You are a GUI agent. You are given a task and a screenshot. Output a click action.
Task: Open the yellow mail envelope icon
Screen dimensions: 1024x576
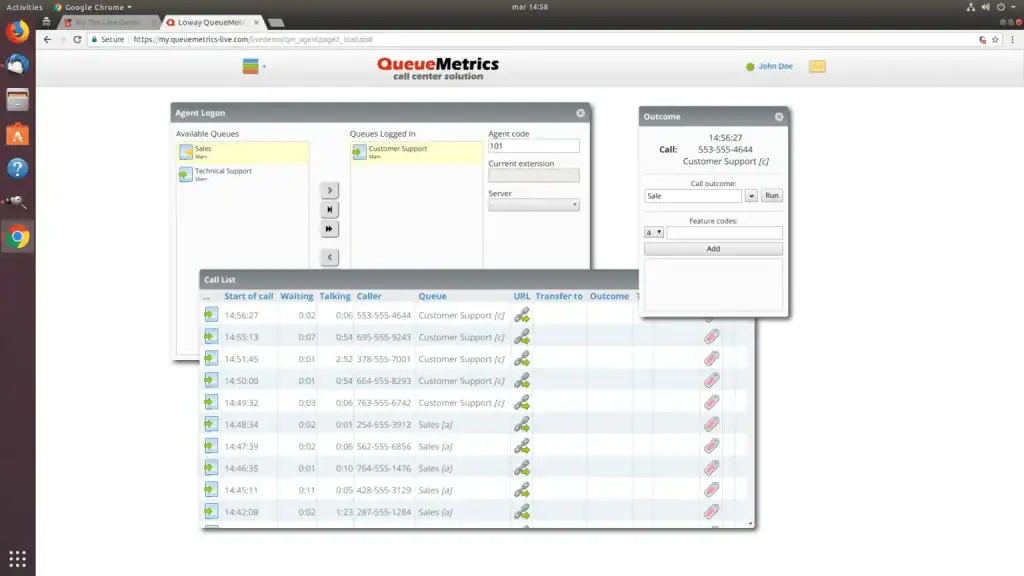click(817, 66)
